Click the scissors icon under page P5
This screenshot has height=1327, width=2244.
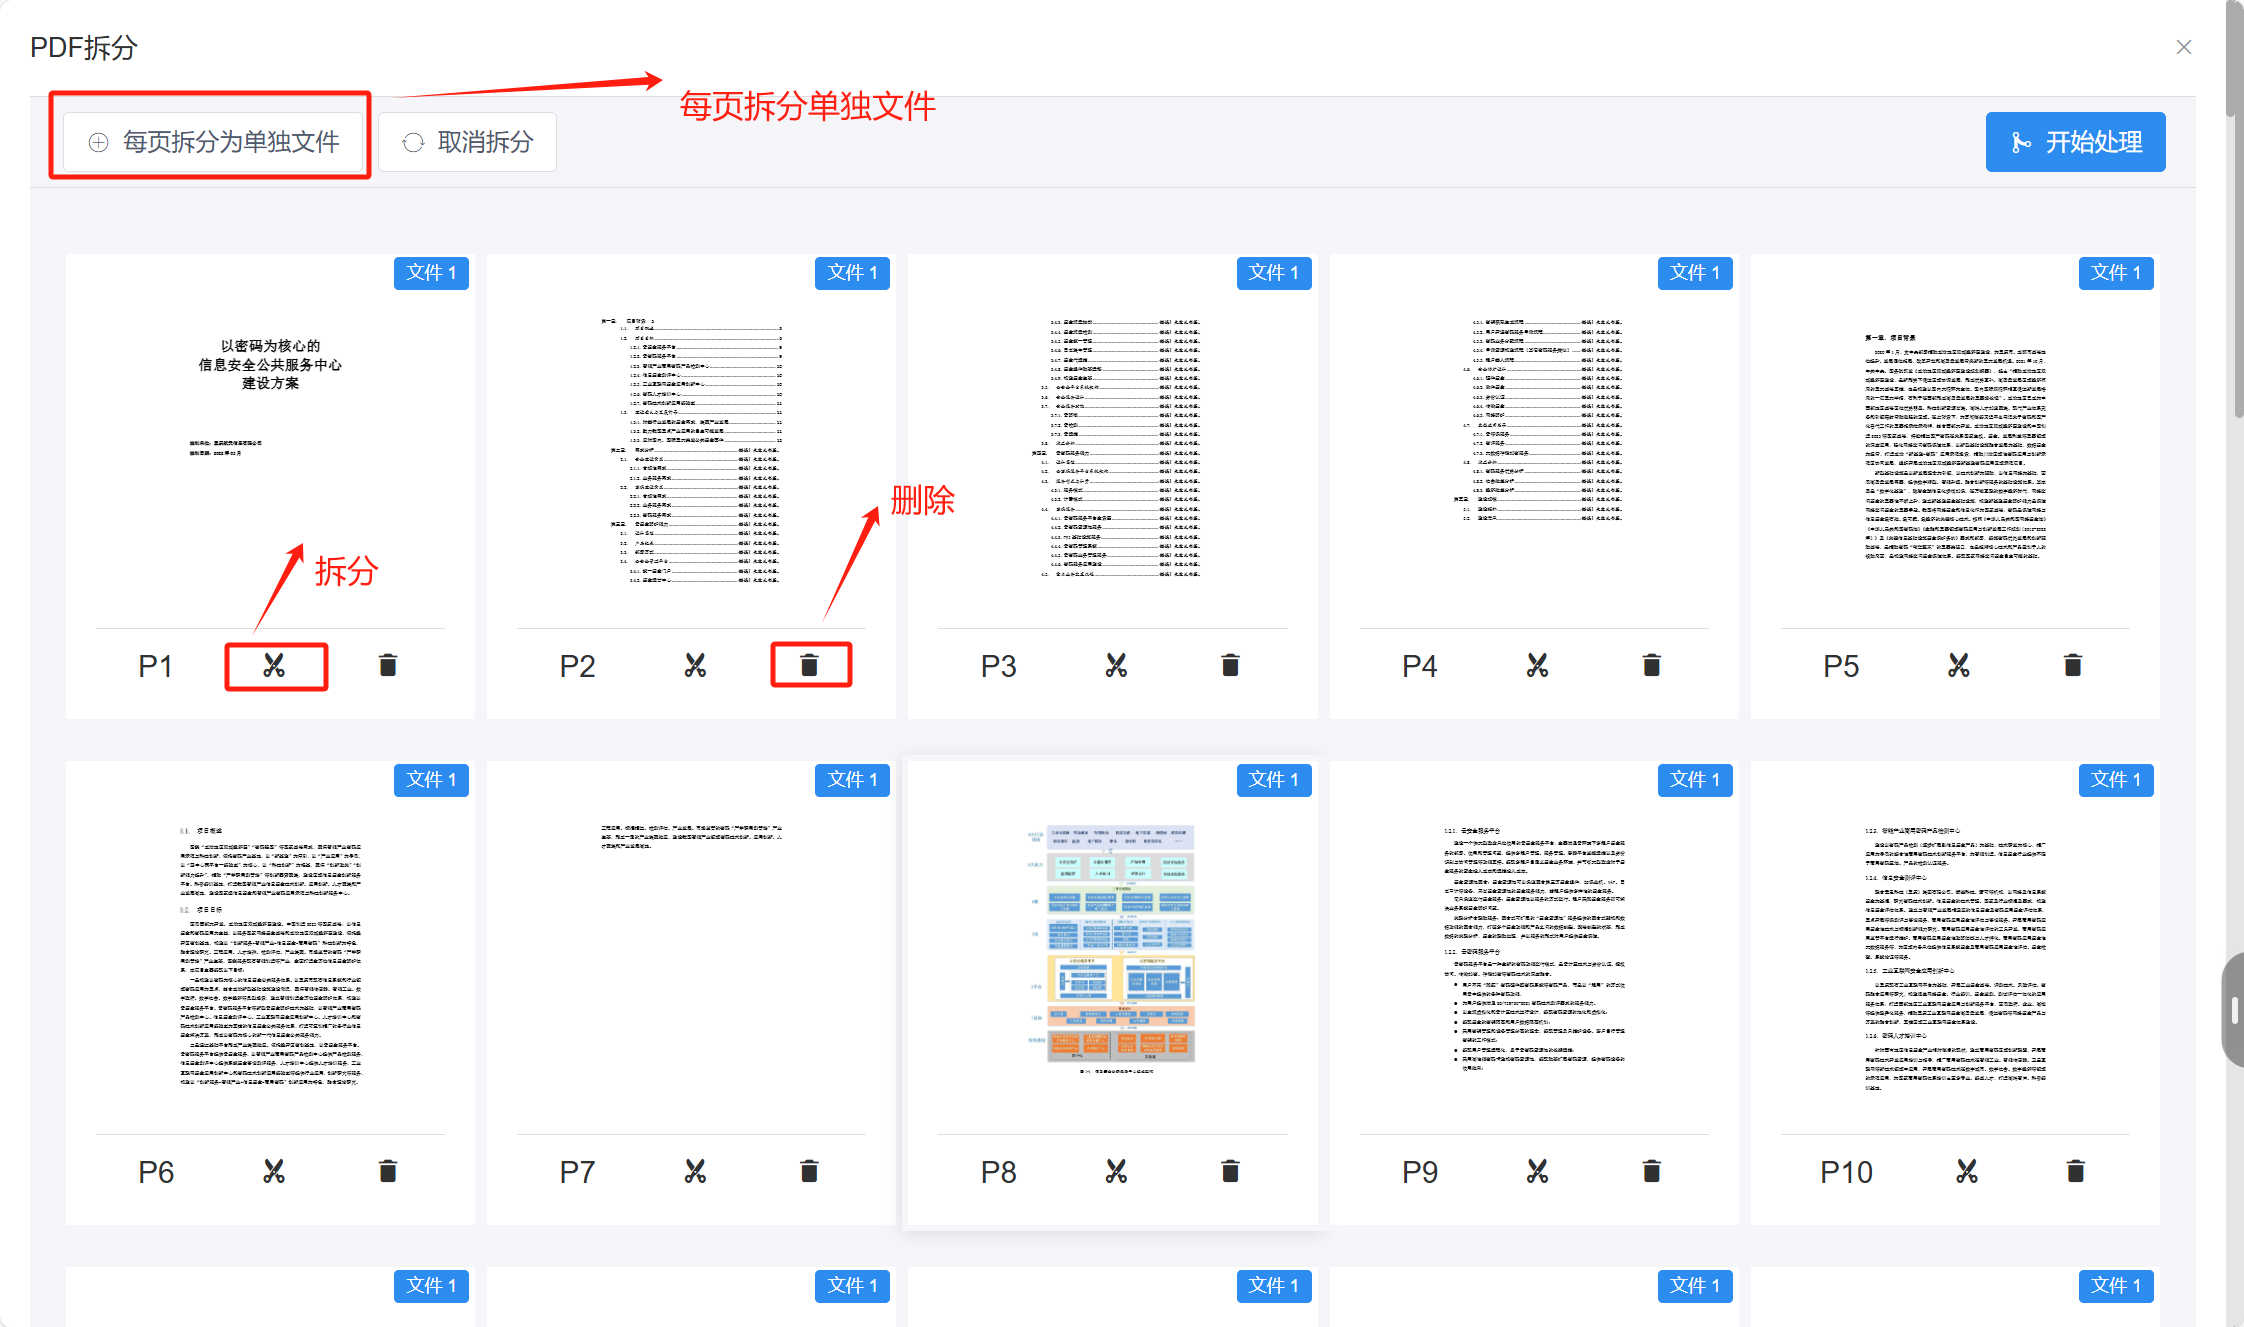pos(1958,666)
